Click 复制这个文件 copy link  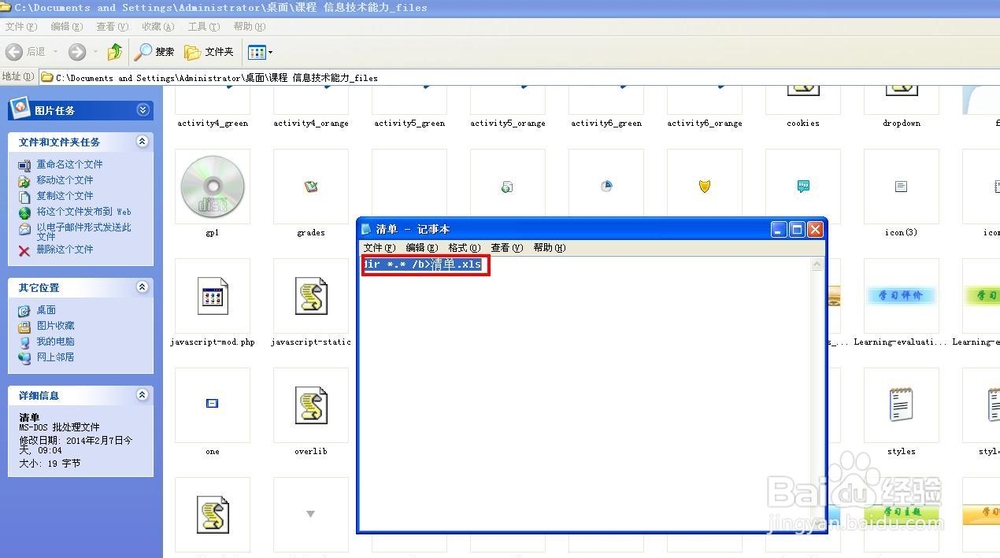[64, 196]
